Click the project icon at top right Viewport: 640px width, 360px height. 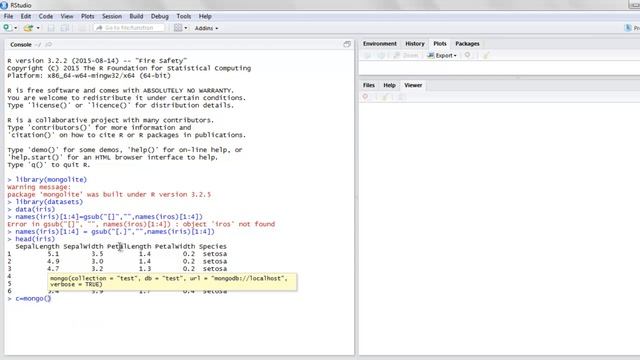pyautogui.click(x=628, y=28)
